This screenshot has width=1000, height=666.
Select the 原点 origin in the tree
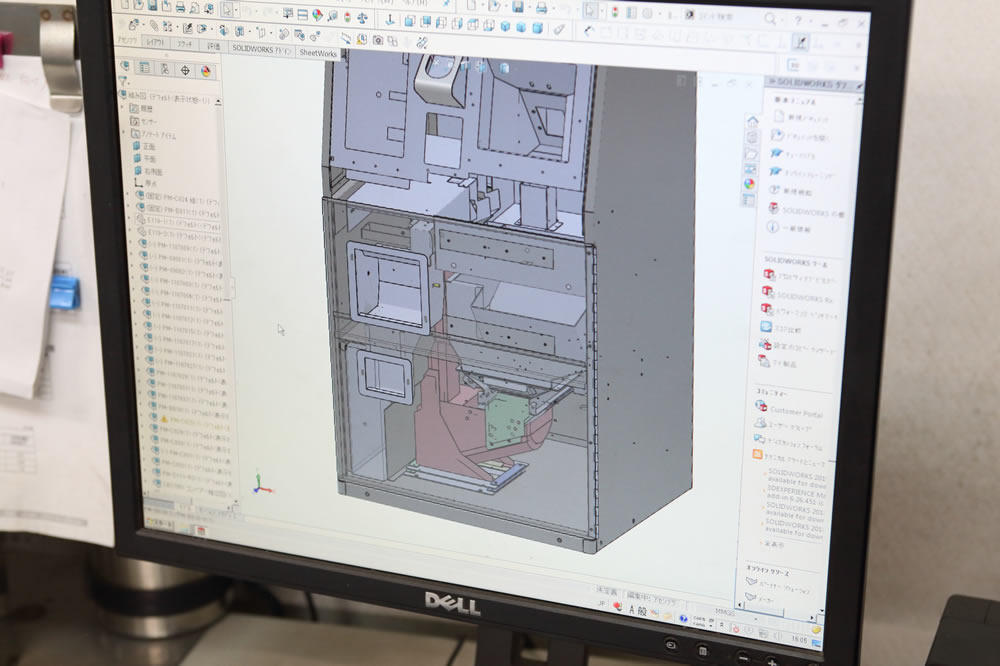point(145,183)
